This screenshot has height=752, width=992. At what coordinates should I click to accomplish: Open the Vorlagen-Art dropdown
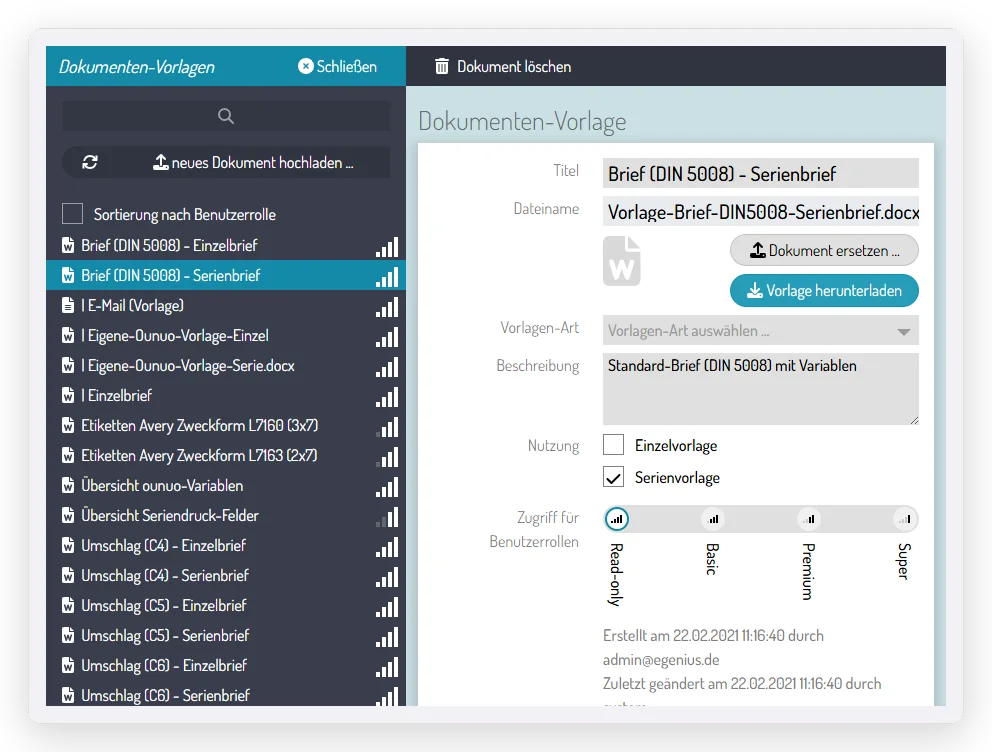[x=760, y=331]
